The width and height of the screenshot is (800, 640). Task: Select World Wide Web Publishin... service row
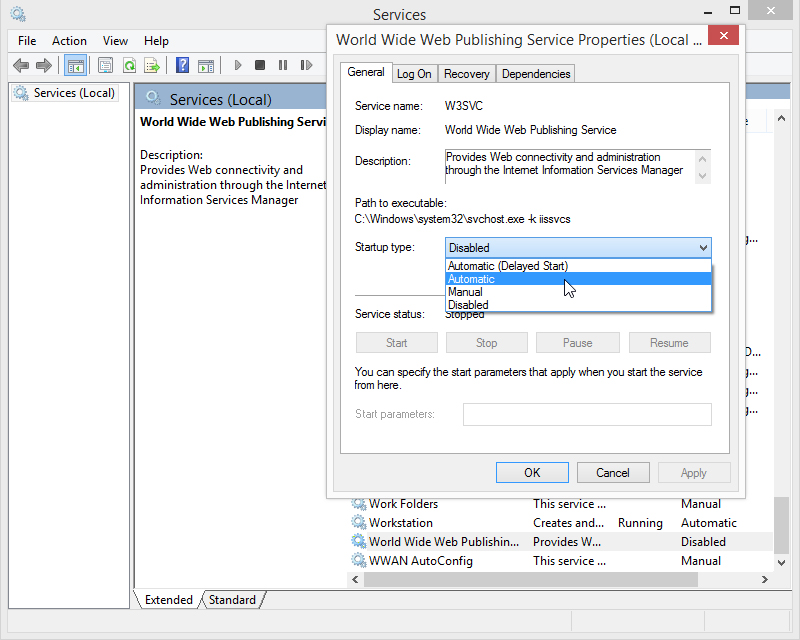(561, 541)
